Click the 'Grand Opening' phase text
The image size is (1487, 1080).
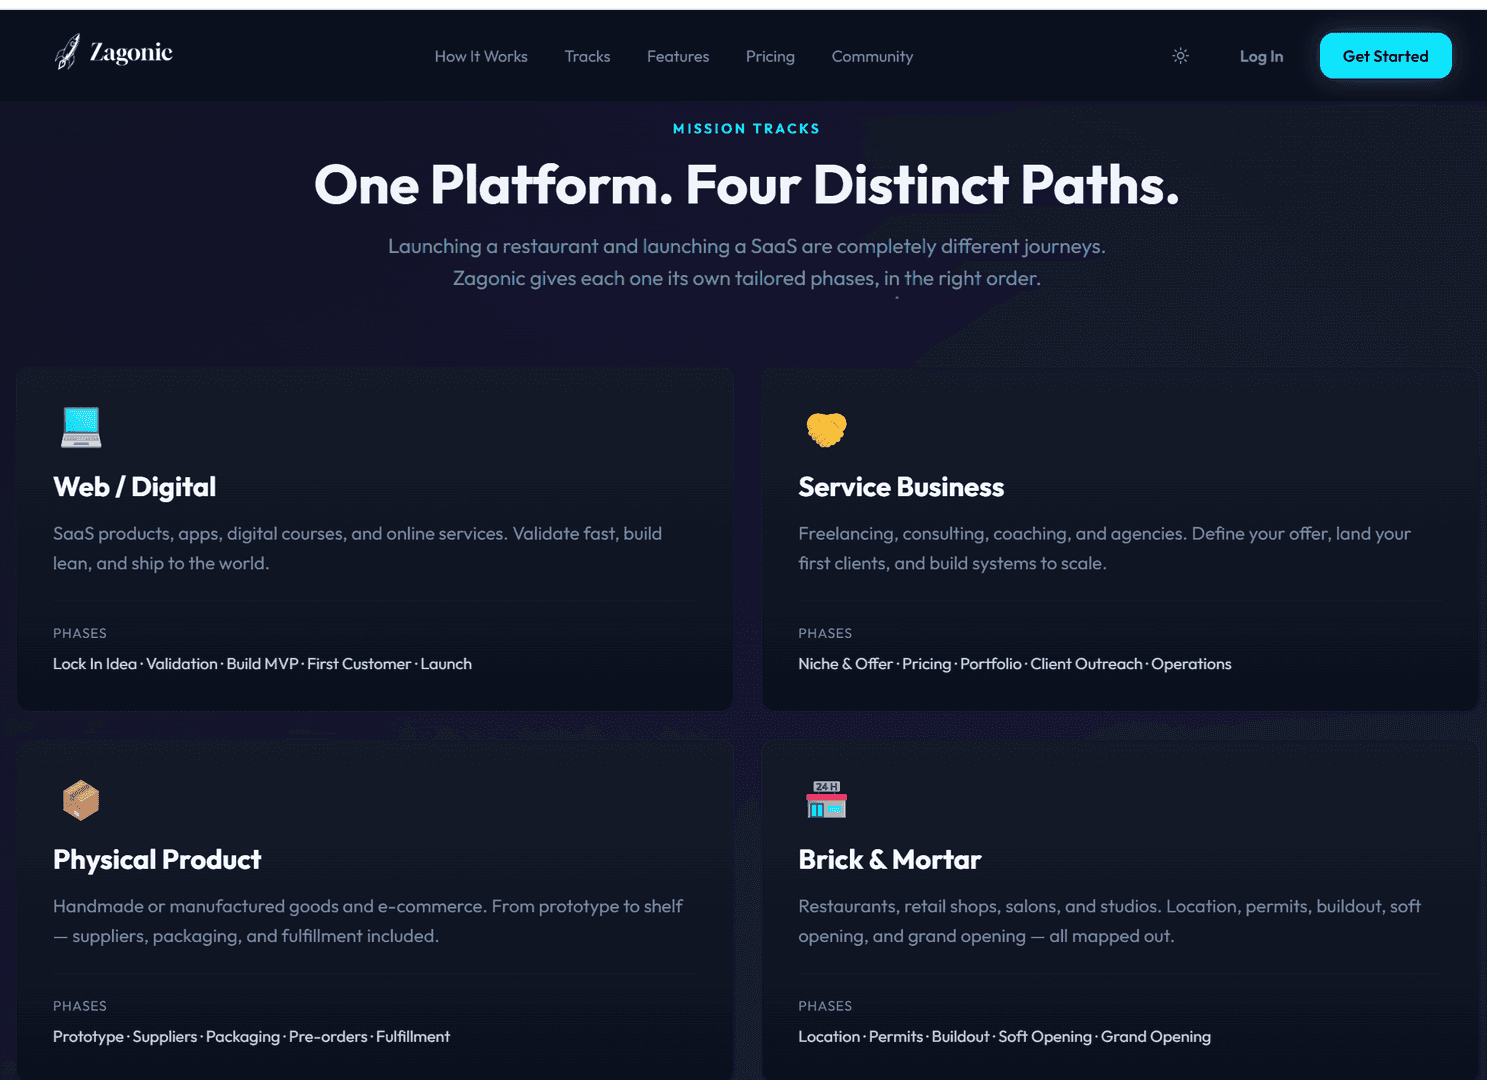[1156, 1037]
